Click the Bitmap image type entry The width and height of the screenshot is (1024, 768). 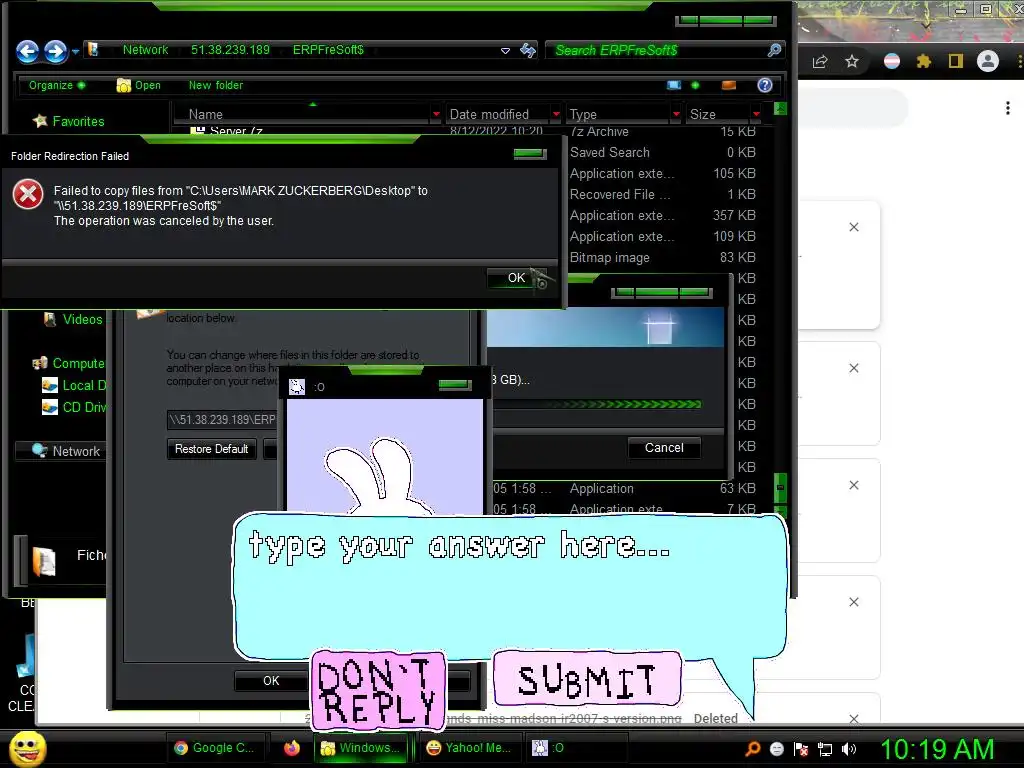[609, 257]
